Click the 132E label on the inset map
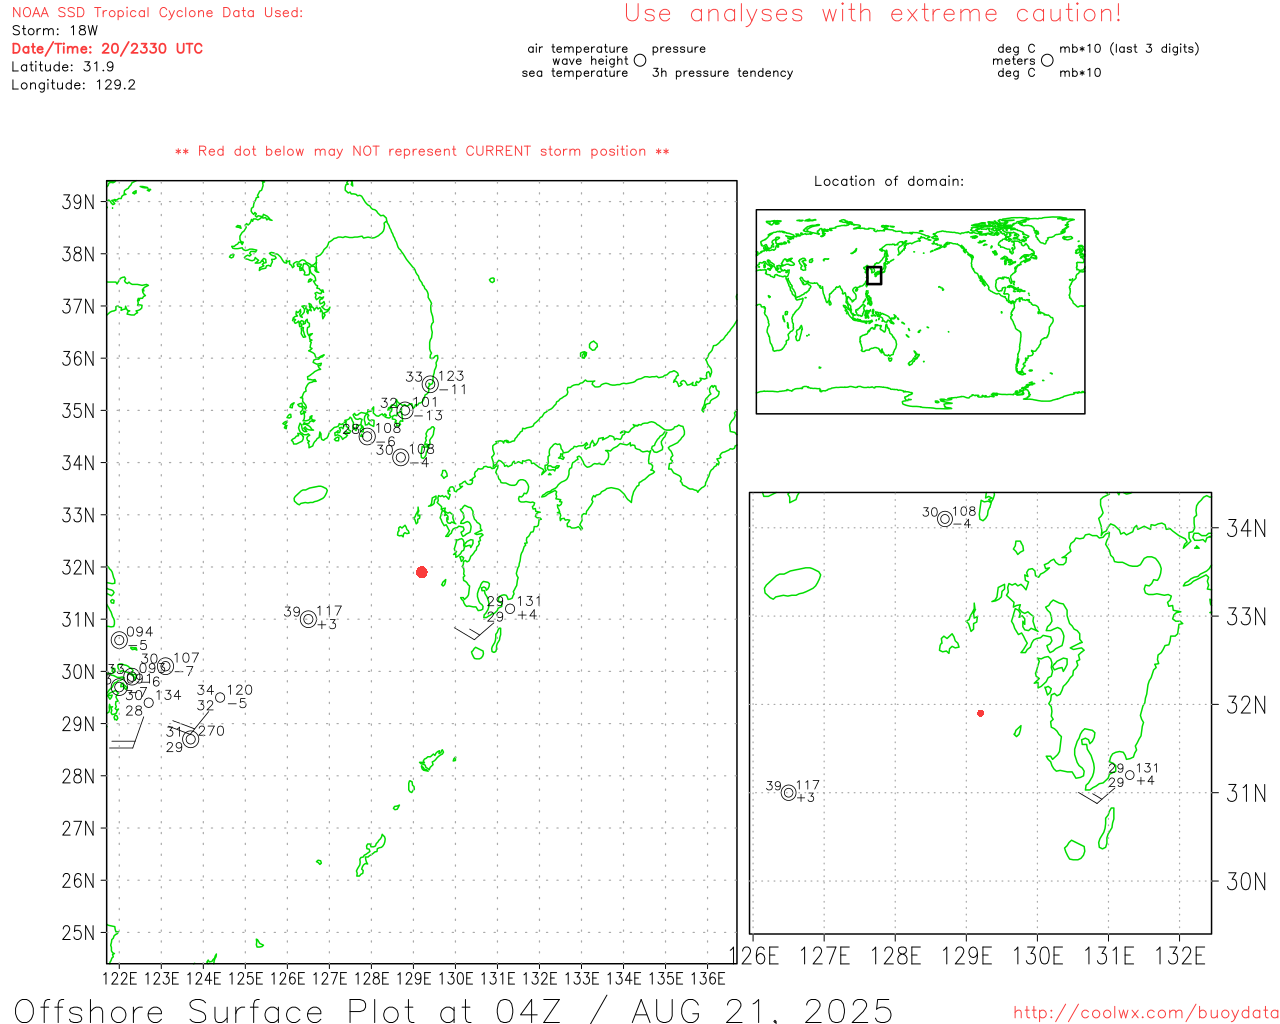 [1180, 957]
